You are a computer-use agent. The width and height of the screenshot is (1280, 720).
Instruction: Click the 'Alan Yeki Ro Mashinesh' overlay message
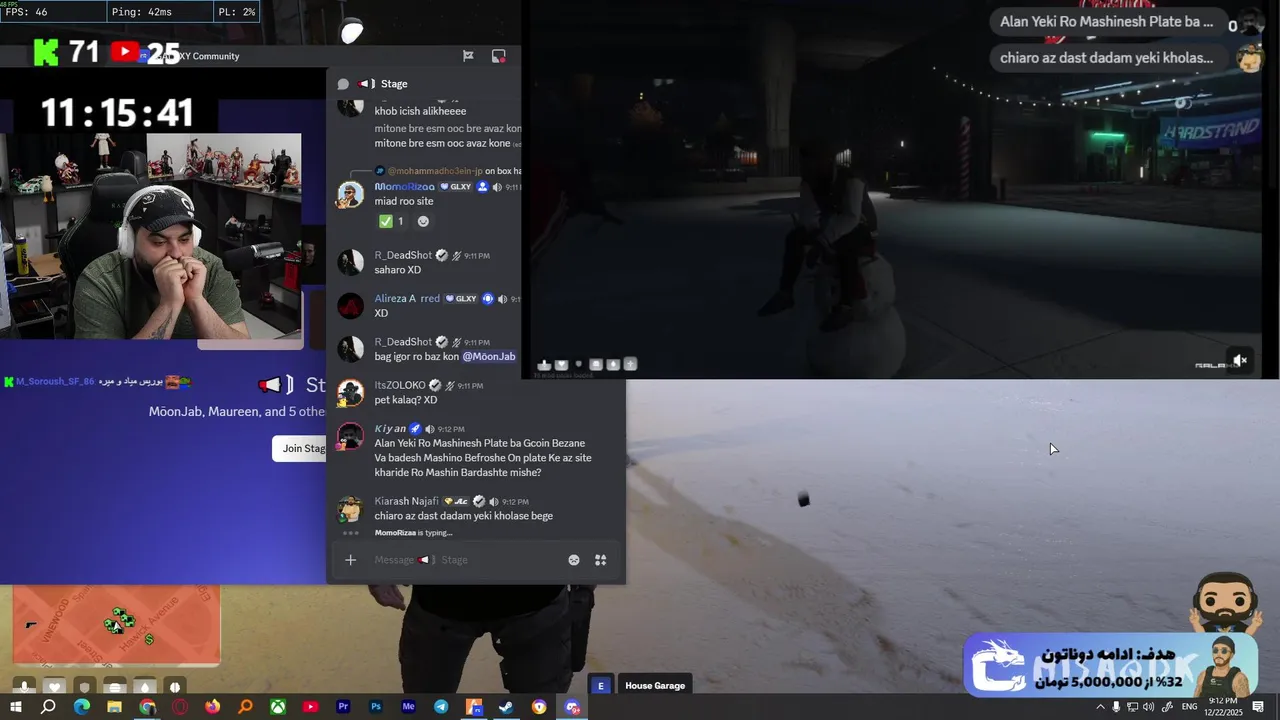(x=1106, y=21)
